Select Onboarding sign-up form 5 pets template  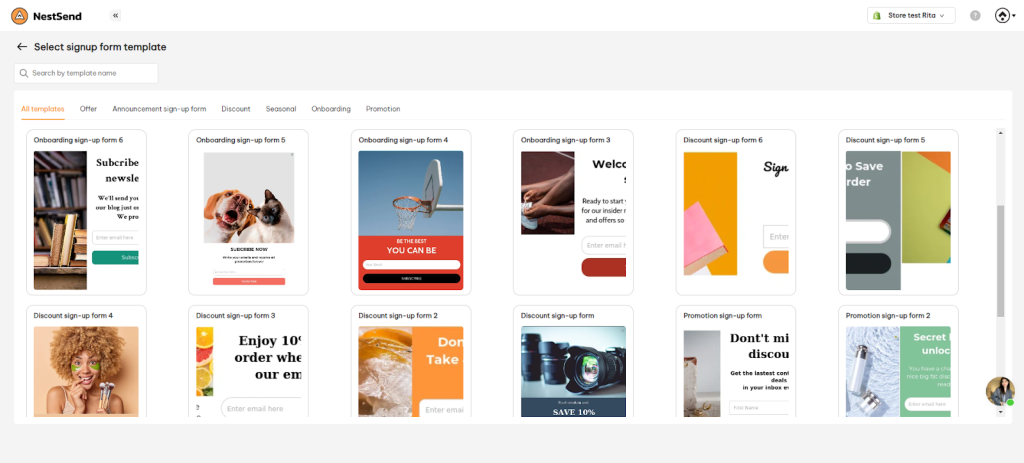[248, 212]
